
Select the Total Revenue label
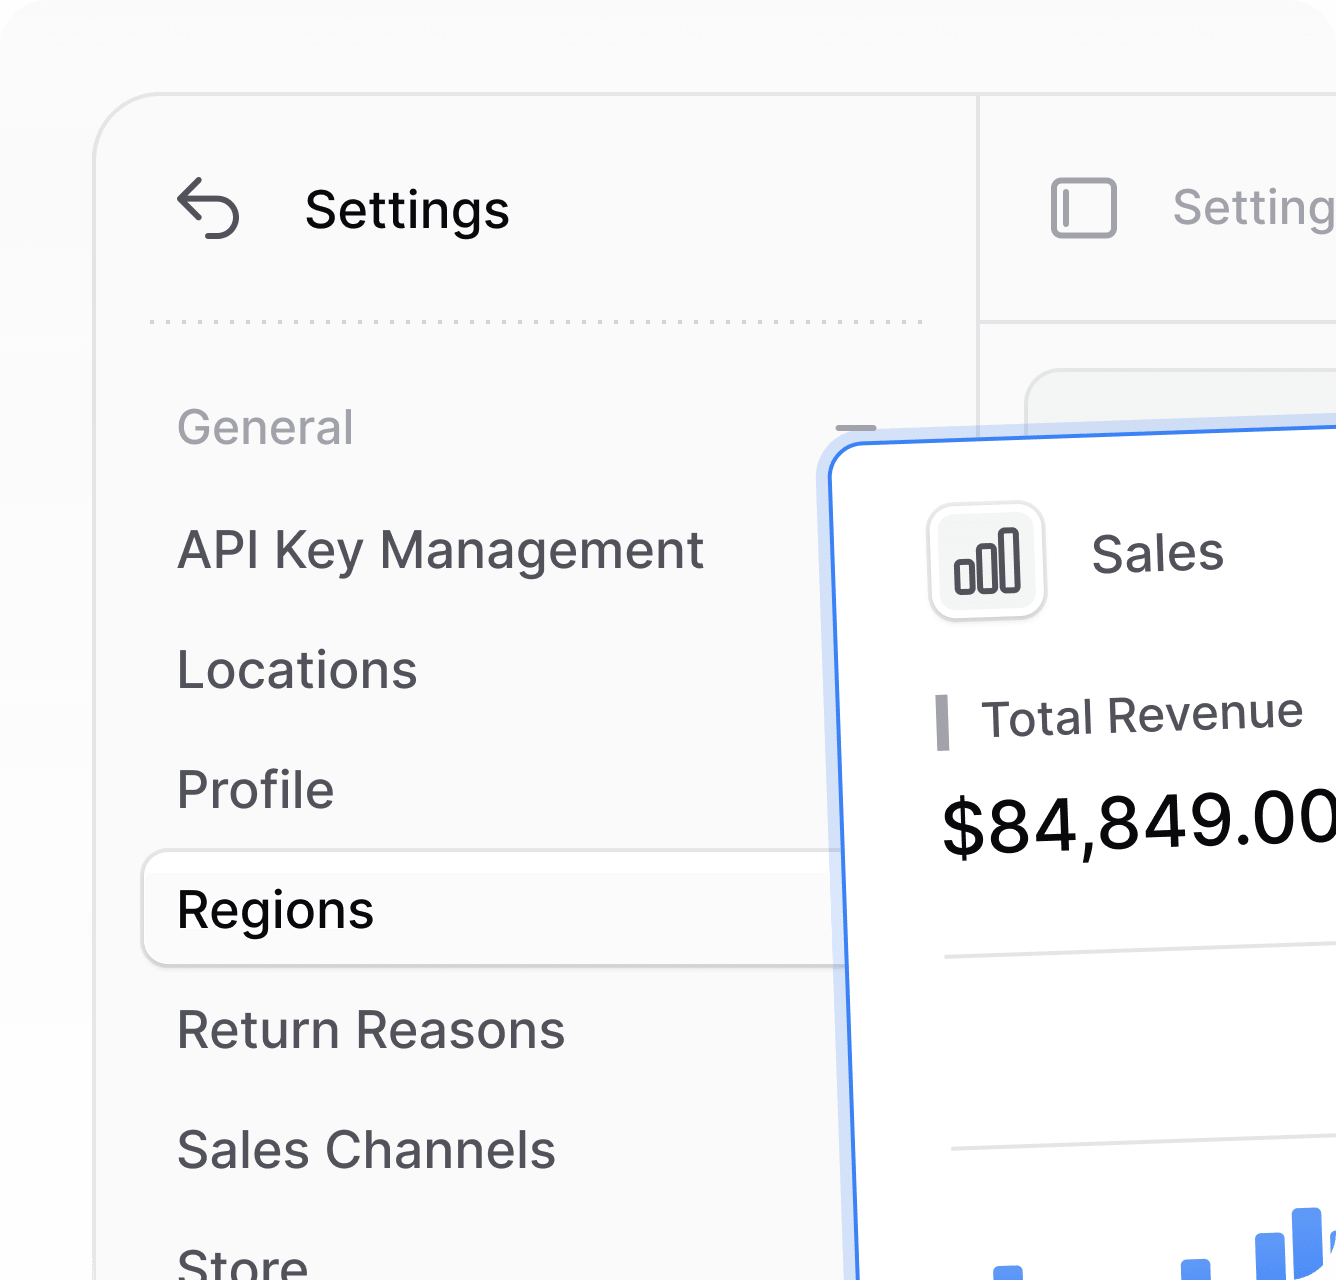coord(1142,716)
